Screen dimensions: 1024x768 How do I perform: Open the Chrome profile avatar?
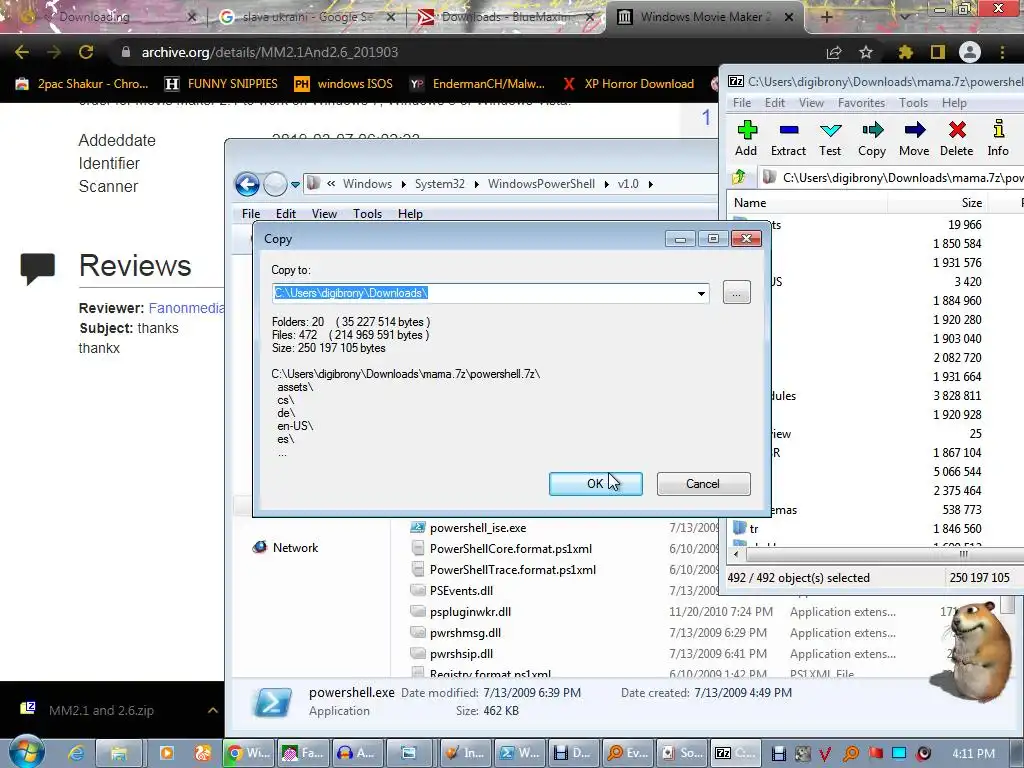pos(970,52)
